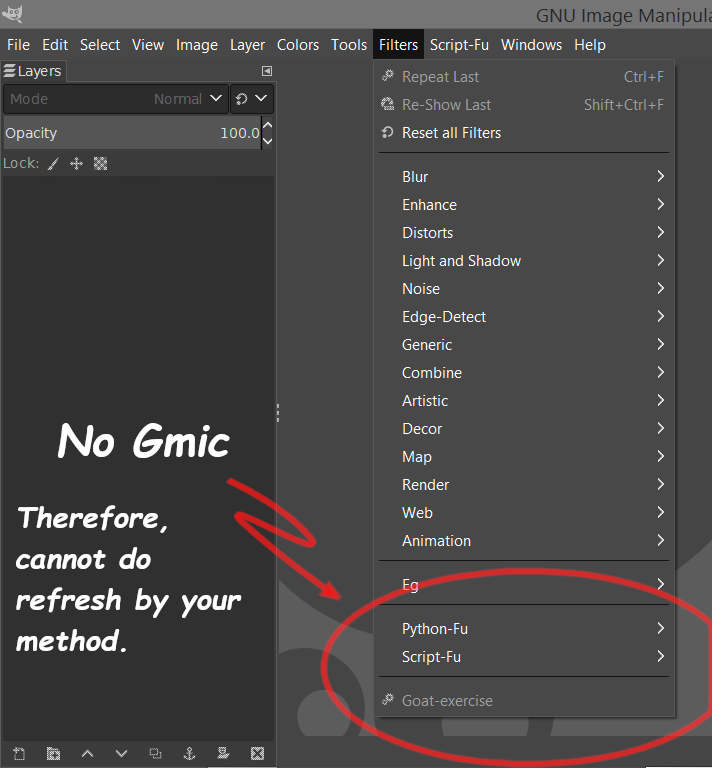Duplicate the layer icon
The width and height of the screenshot is (712, 768).
(155, 753)
